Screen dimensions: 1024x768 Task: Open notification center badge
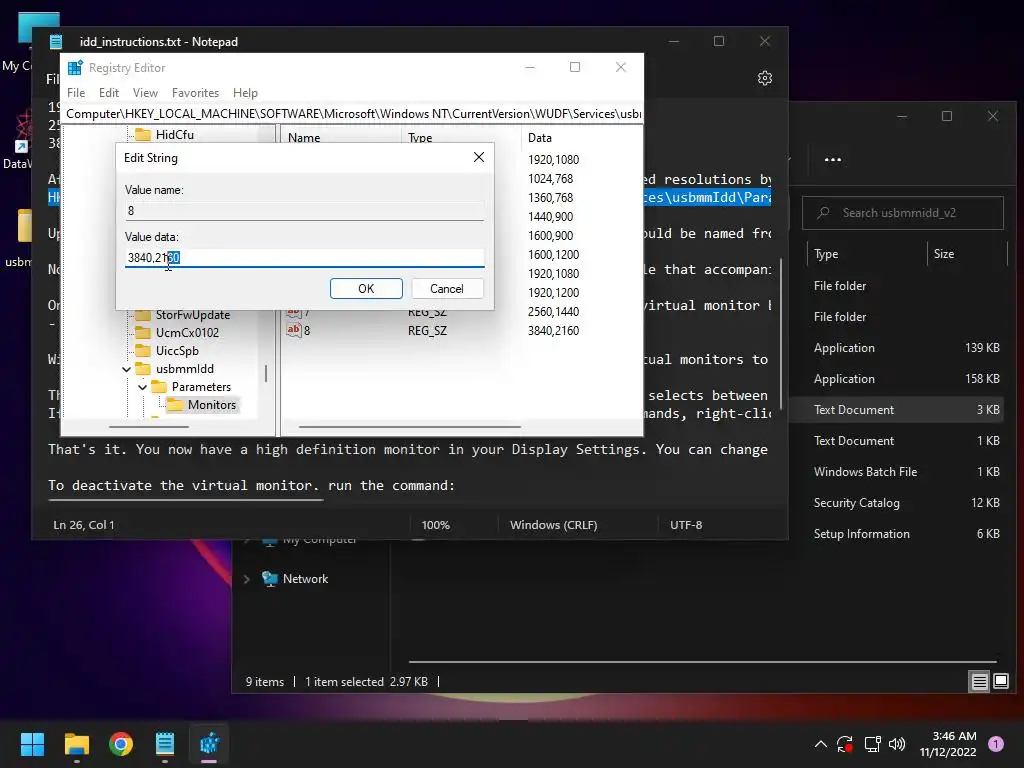(995, 744)
